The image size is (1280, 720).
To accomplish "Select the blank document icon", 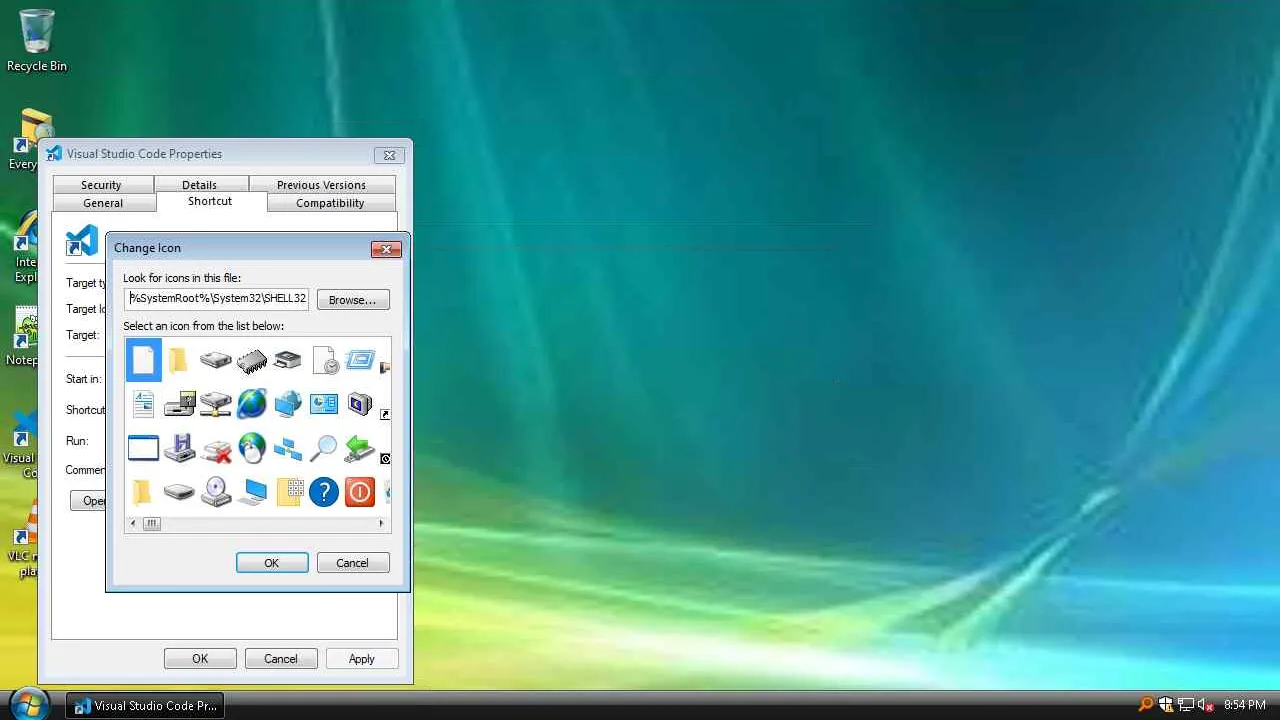I will (143, 360).
